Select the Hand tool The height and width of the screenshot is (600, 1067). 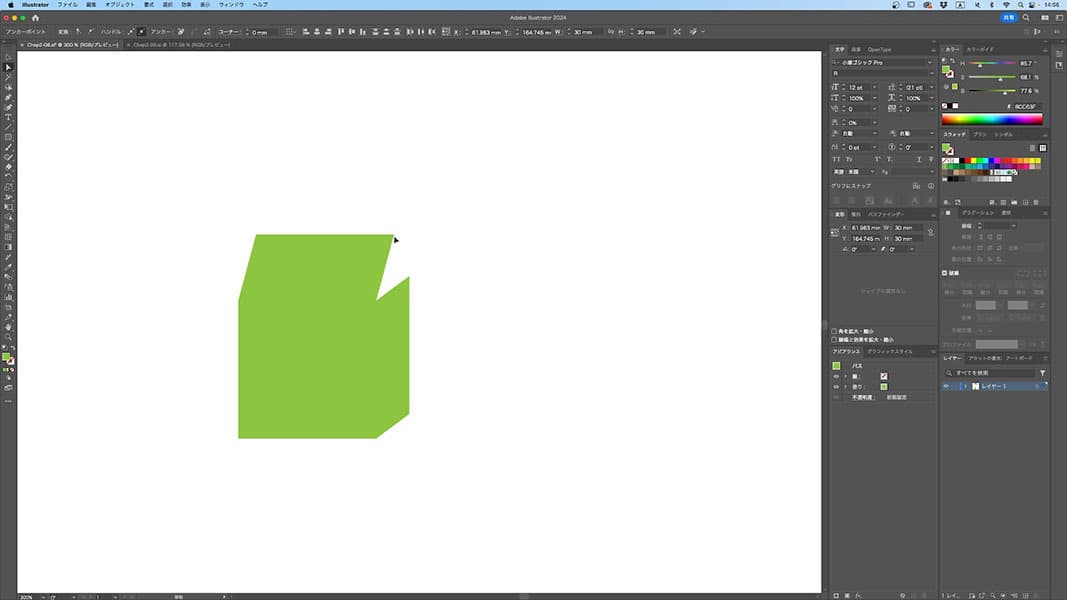8,326
